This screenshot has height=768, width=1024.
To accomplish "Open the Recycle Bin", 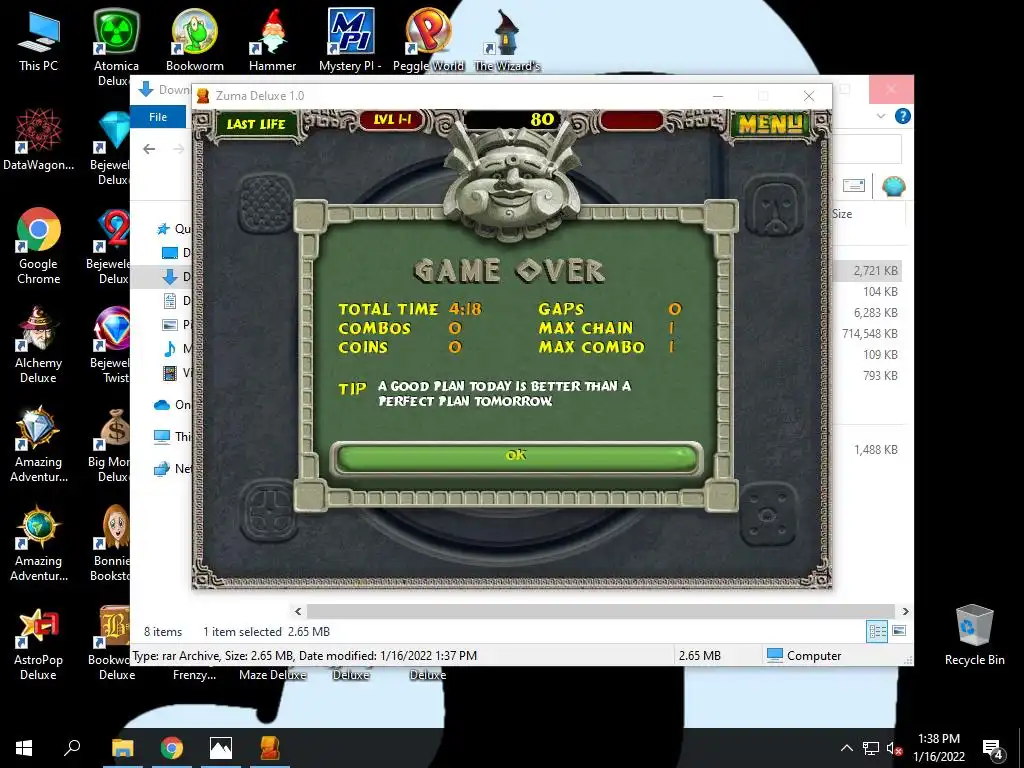I will tap(974, 635).
